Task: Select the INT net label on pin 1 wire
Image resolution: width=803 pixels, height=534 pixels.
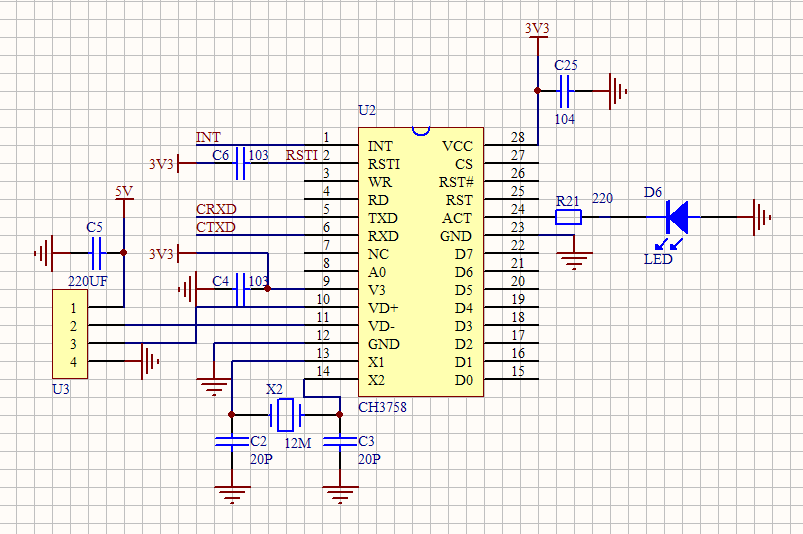Action: pos(208,137)
